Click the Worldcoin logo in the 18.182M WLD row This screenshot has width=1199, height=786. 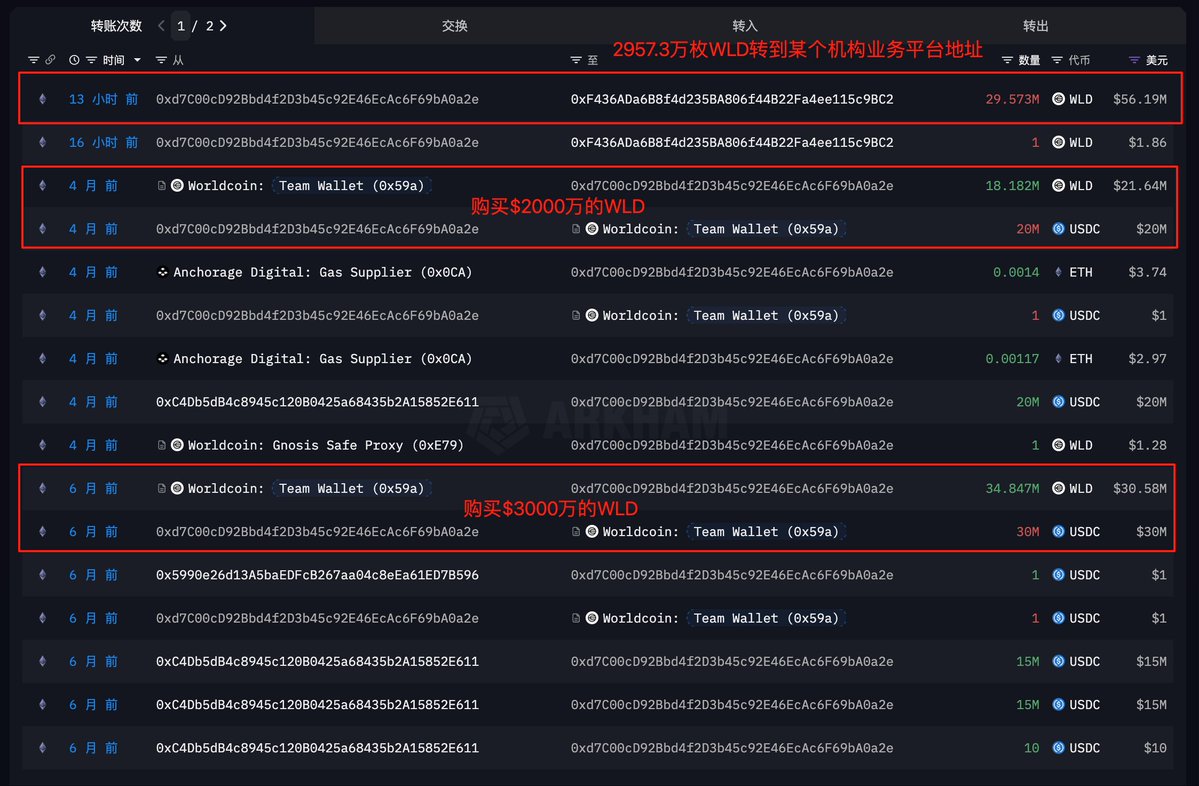[177, 186]
